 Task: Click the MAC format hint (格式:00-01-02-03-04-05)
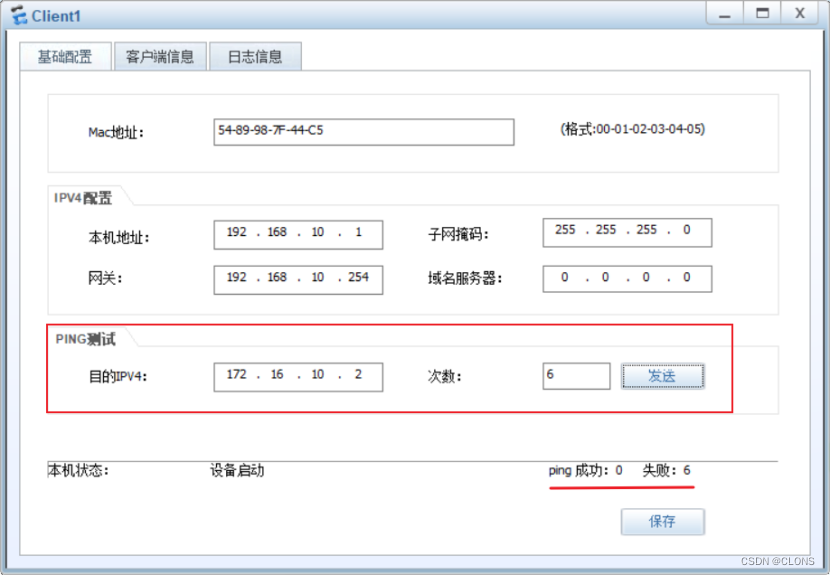point(633,129)
